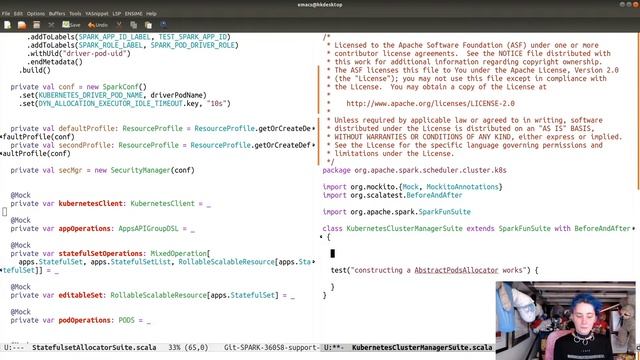Open the Buffers menu
The width and height of the screenshot is (640, 360).
[57, 13]
